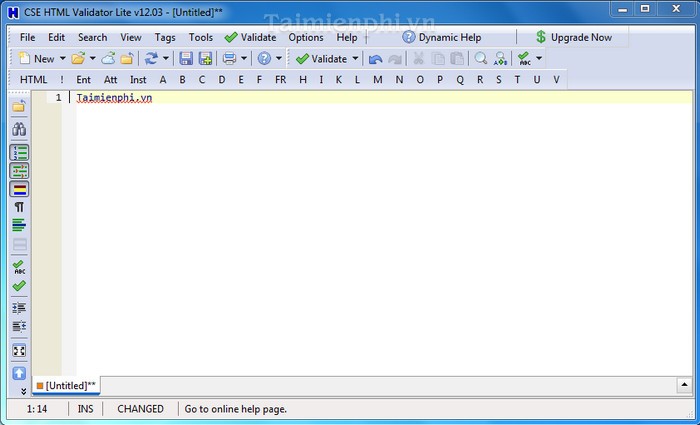
Task: Click the indent lines icon in sidebar
Action: (x=19, y=308)
